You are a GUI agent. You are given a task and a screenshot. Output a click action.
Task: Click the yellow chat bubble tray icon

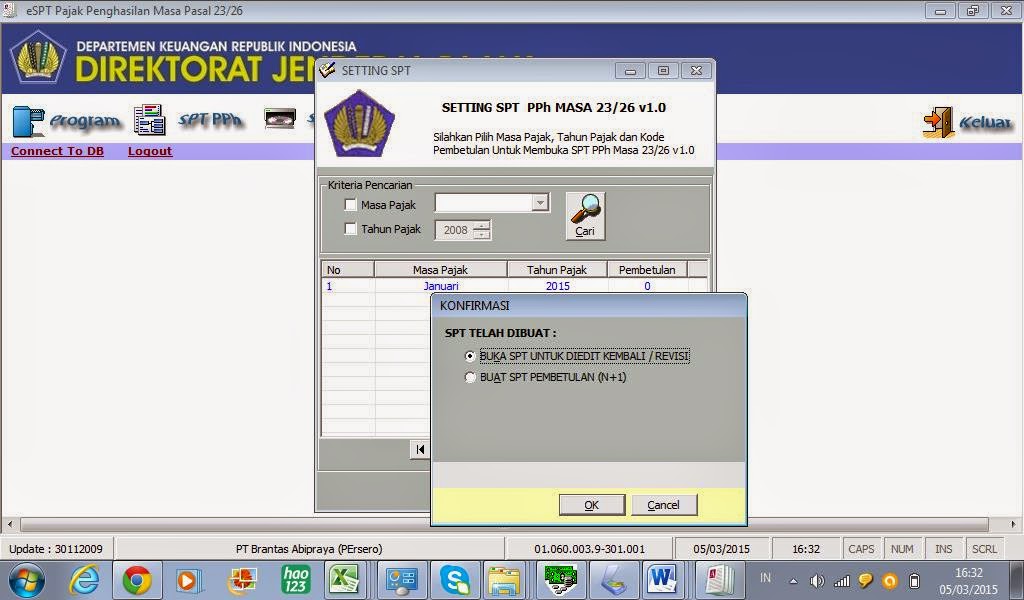866,581
